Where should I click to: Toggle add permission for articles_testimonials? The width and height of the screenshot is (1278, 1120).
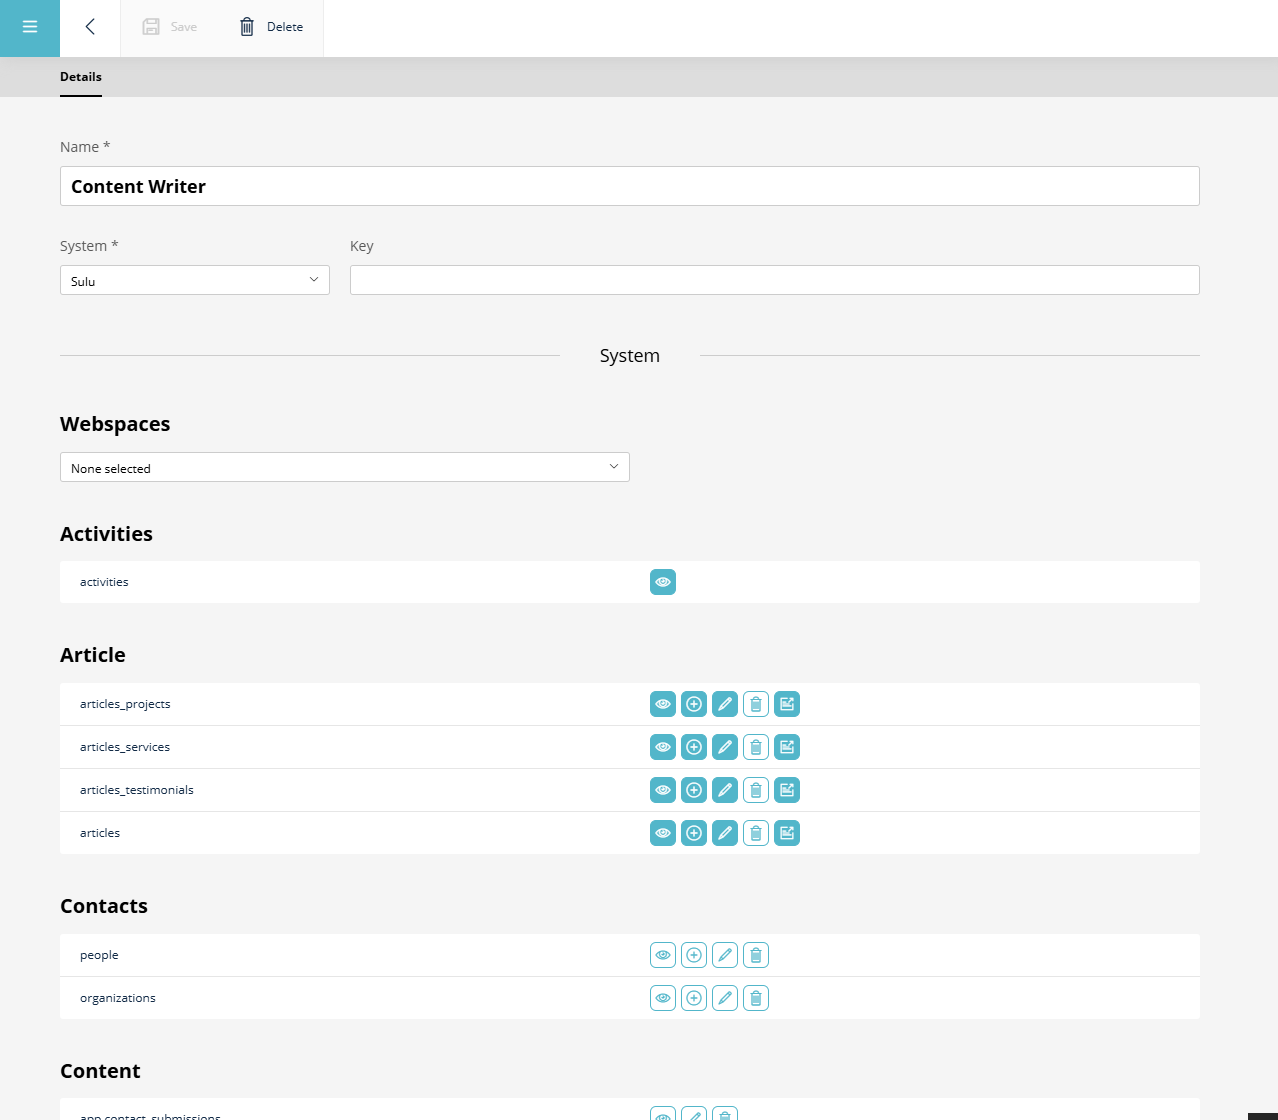click(x=694, y=790)
